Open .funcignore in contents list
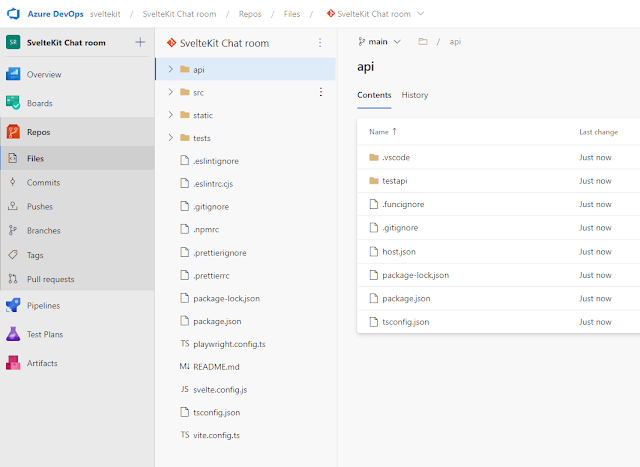The height and width of the screenshot is (467, 640). click(403, 204)
